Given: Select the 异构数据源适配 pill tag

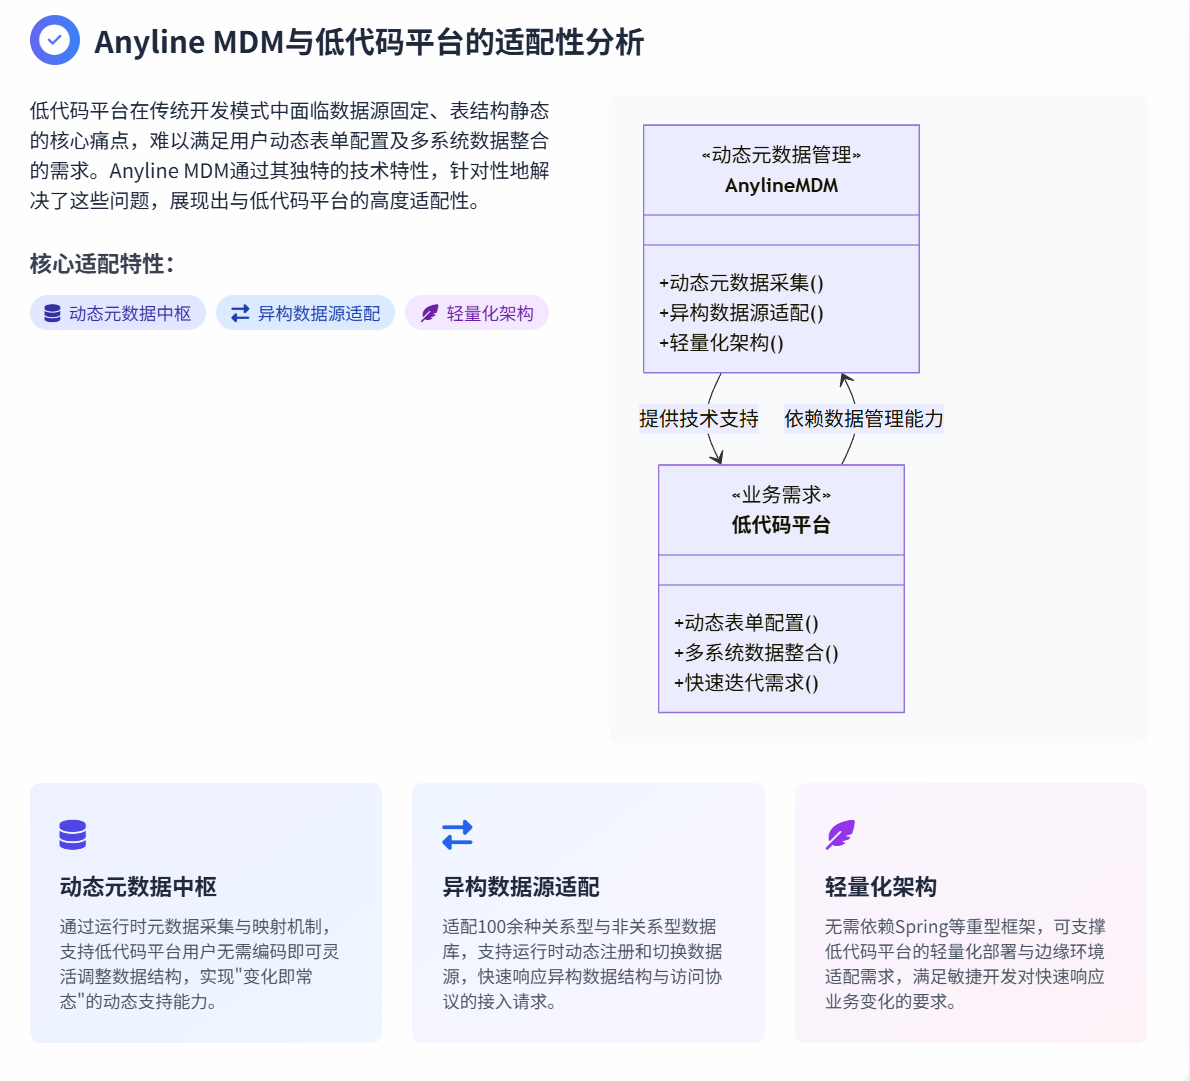Looking at the screenshot, I should coord(305,313).
